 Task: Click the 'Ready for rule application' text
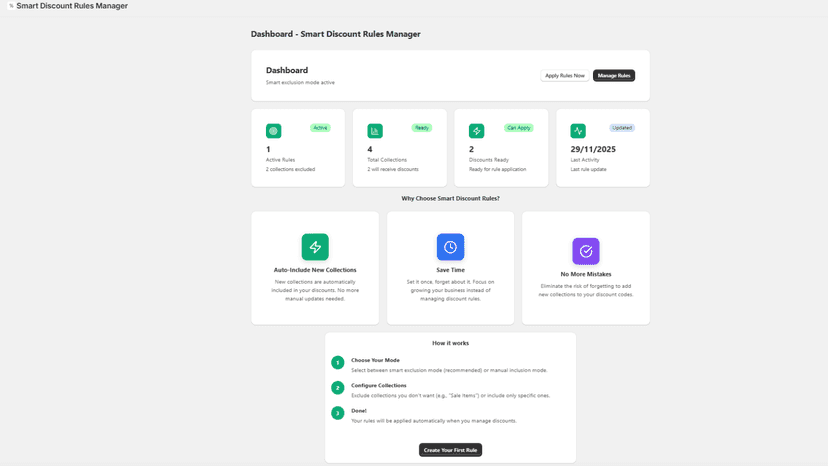[497, 170]
